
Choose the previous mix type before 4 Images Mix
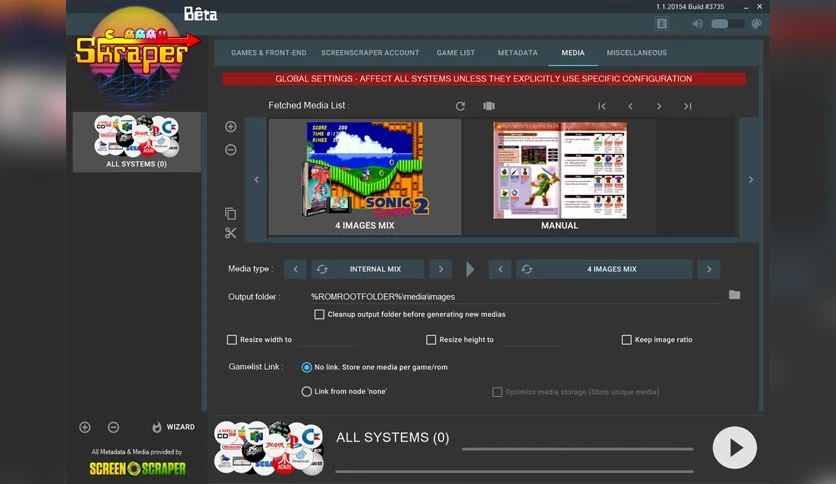tap(500, 269)
